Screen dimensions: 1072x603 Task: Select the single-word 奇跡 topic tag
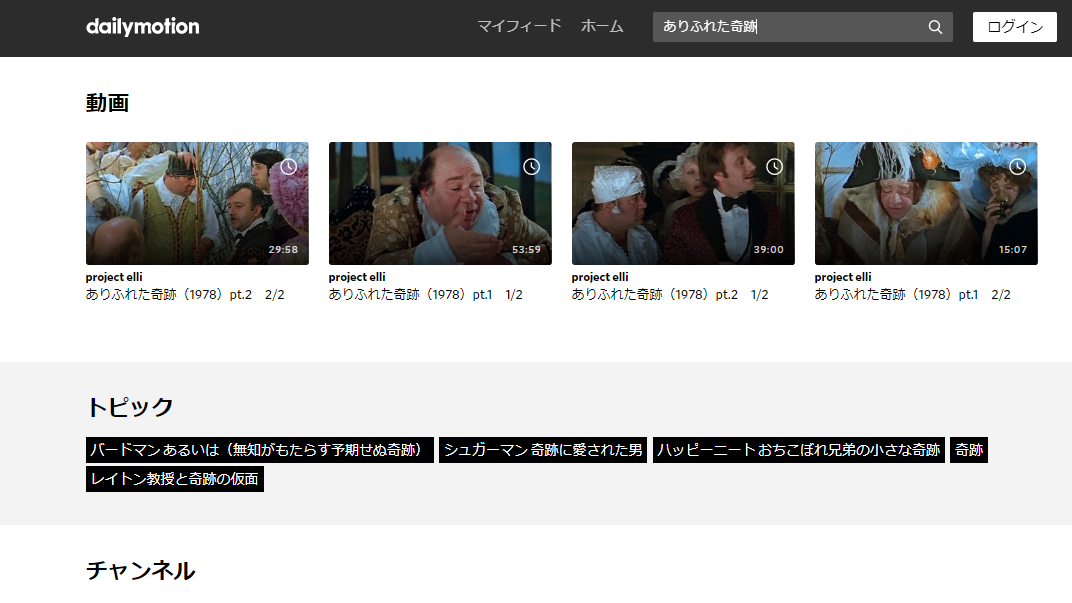tap(969, 450)
